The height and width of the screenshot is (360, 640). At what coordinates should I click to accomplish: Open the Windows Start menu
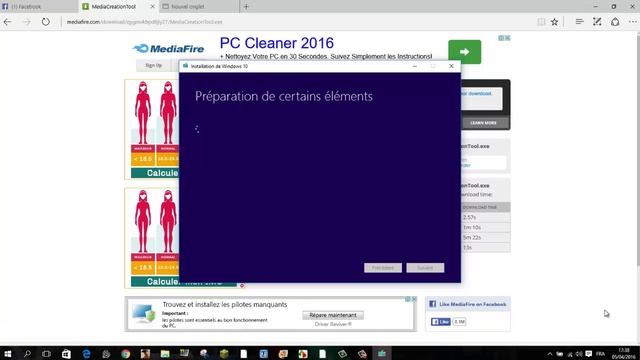click(7, 353)
